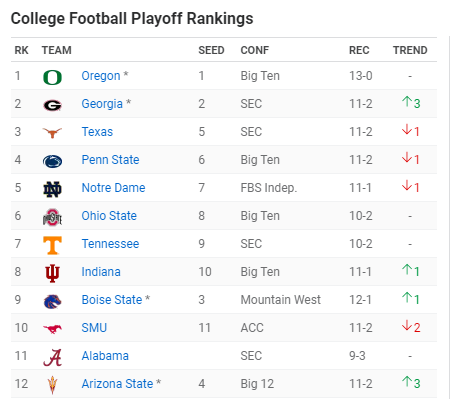Click the Notre Dame ND logo

pos(52,189)
